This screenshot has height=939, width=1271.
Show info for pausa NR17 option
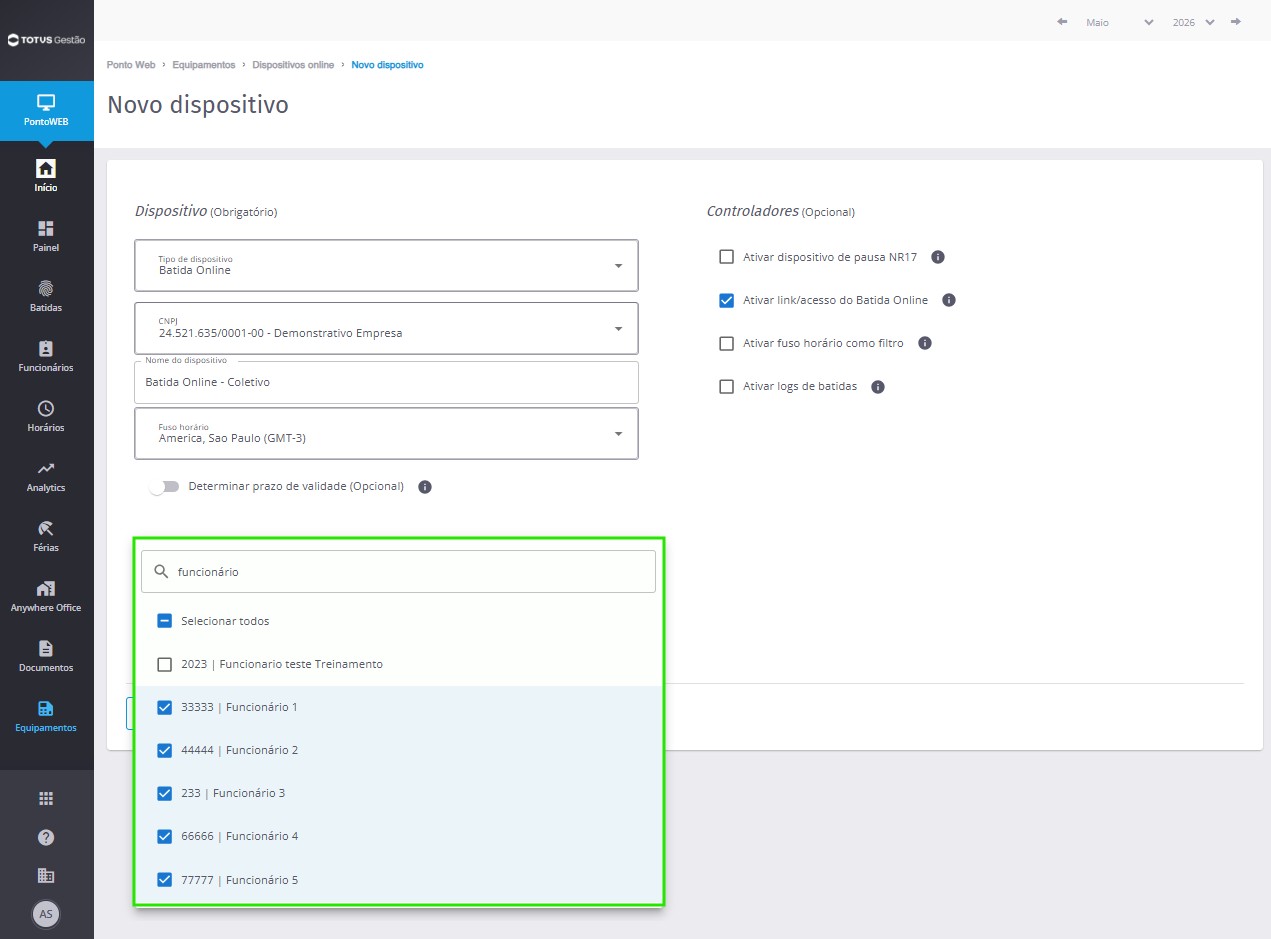[938, 257]
